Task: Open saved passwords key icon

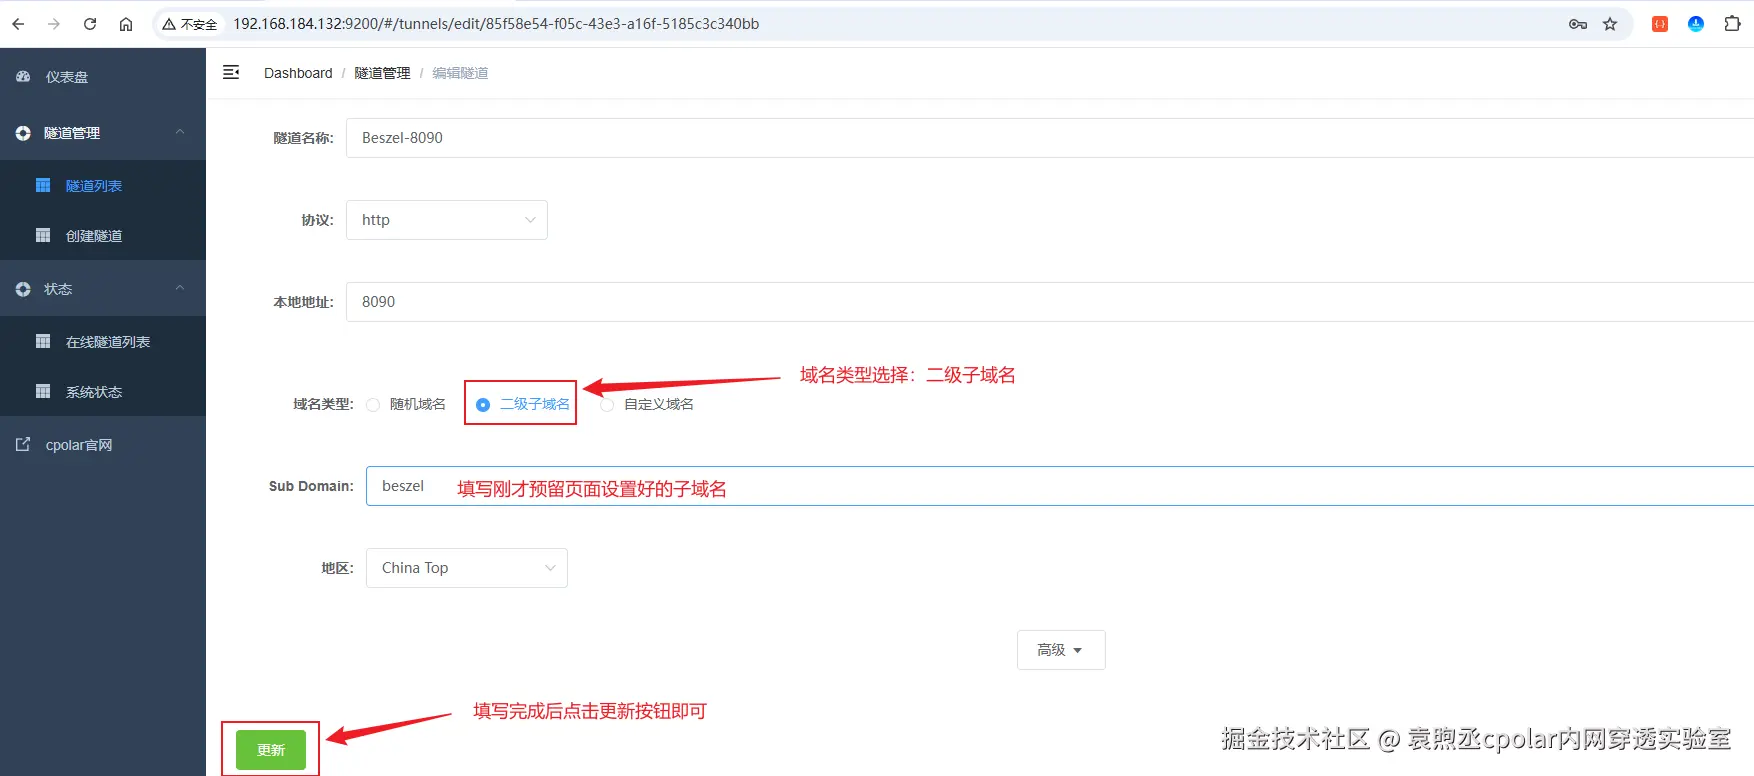Action: click(1578, 24)
